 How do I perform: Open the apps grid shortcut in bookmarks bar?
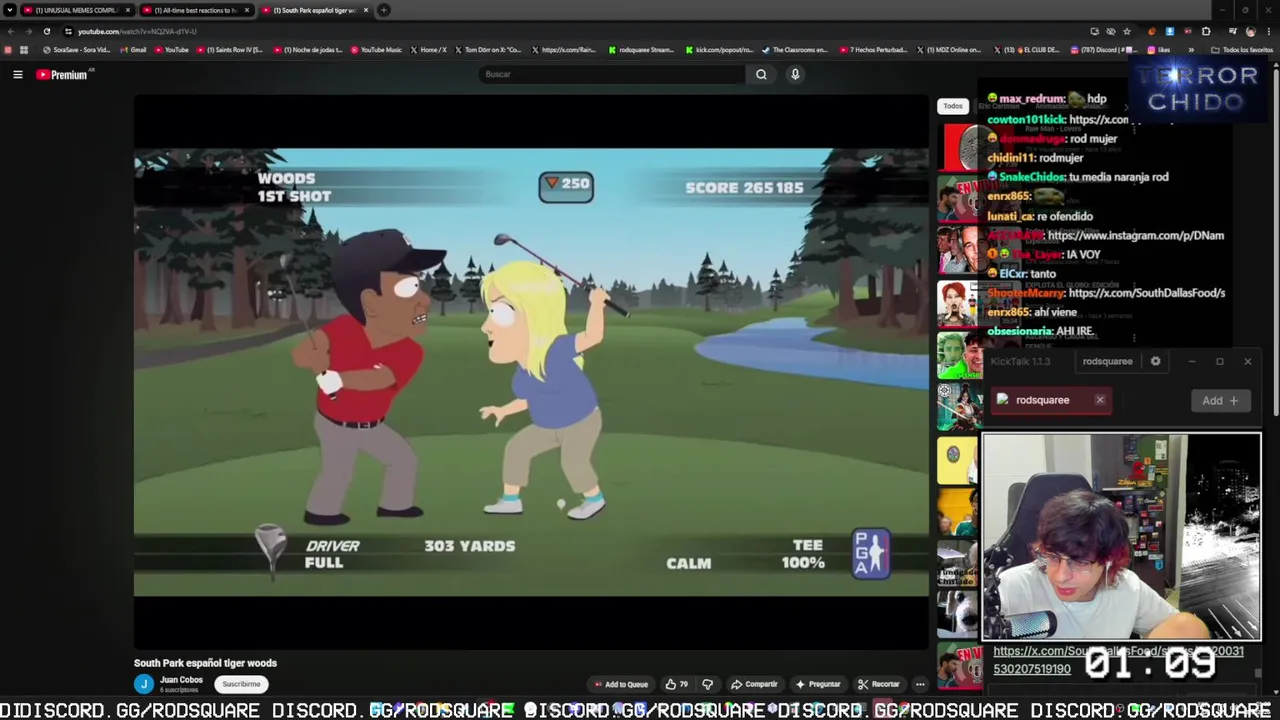[24, 50]
